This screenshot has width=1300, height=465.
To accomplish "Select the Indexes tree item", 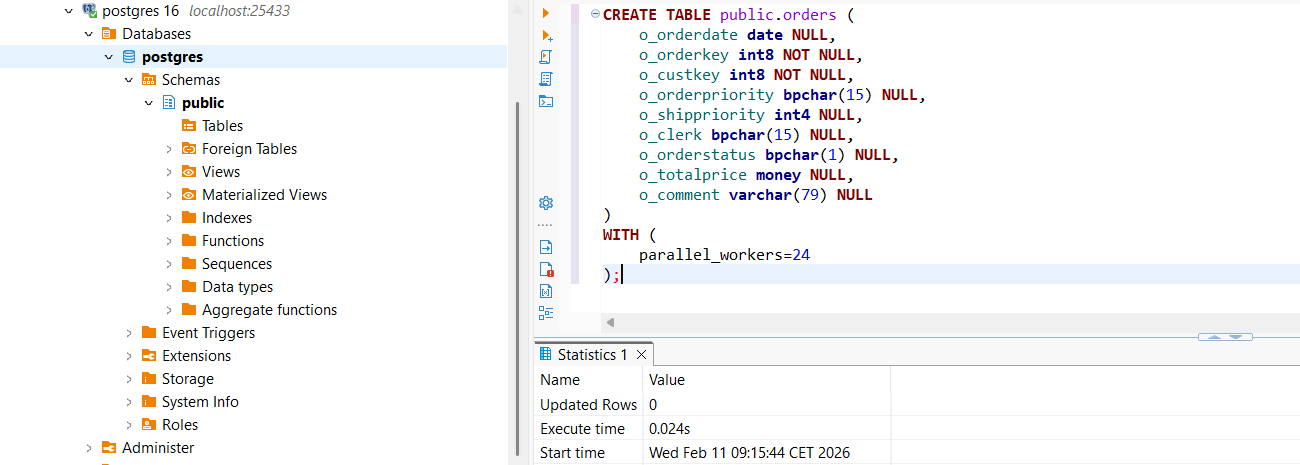I will click(x=227, y=218).
